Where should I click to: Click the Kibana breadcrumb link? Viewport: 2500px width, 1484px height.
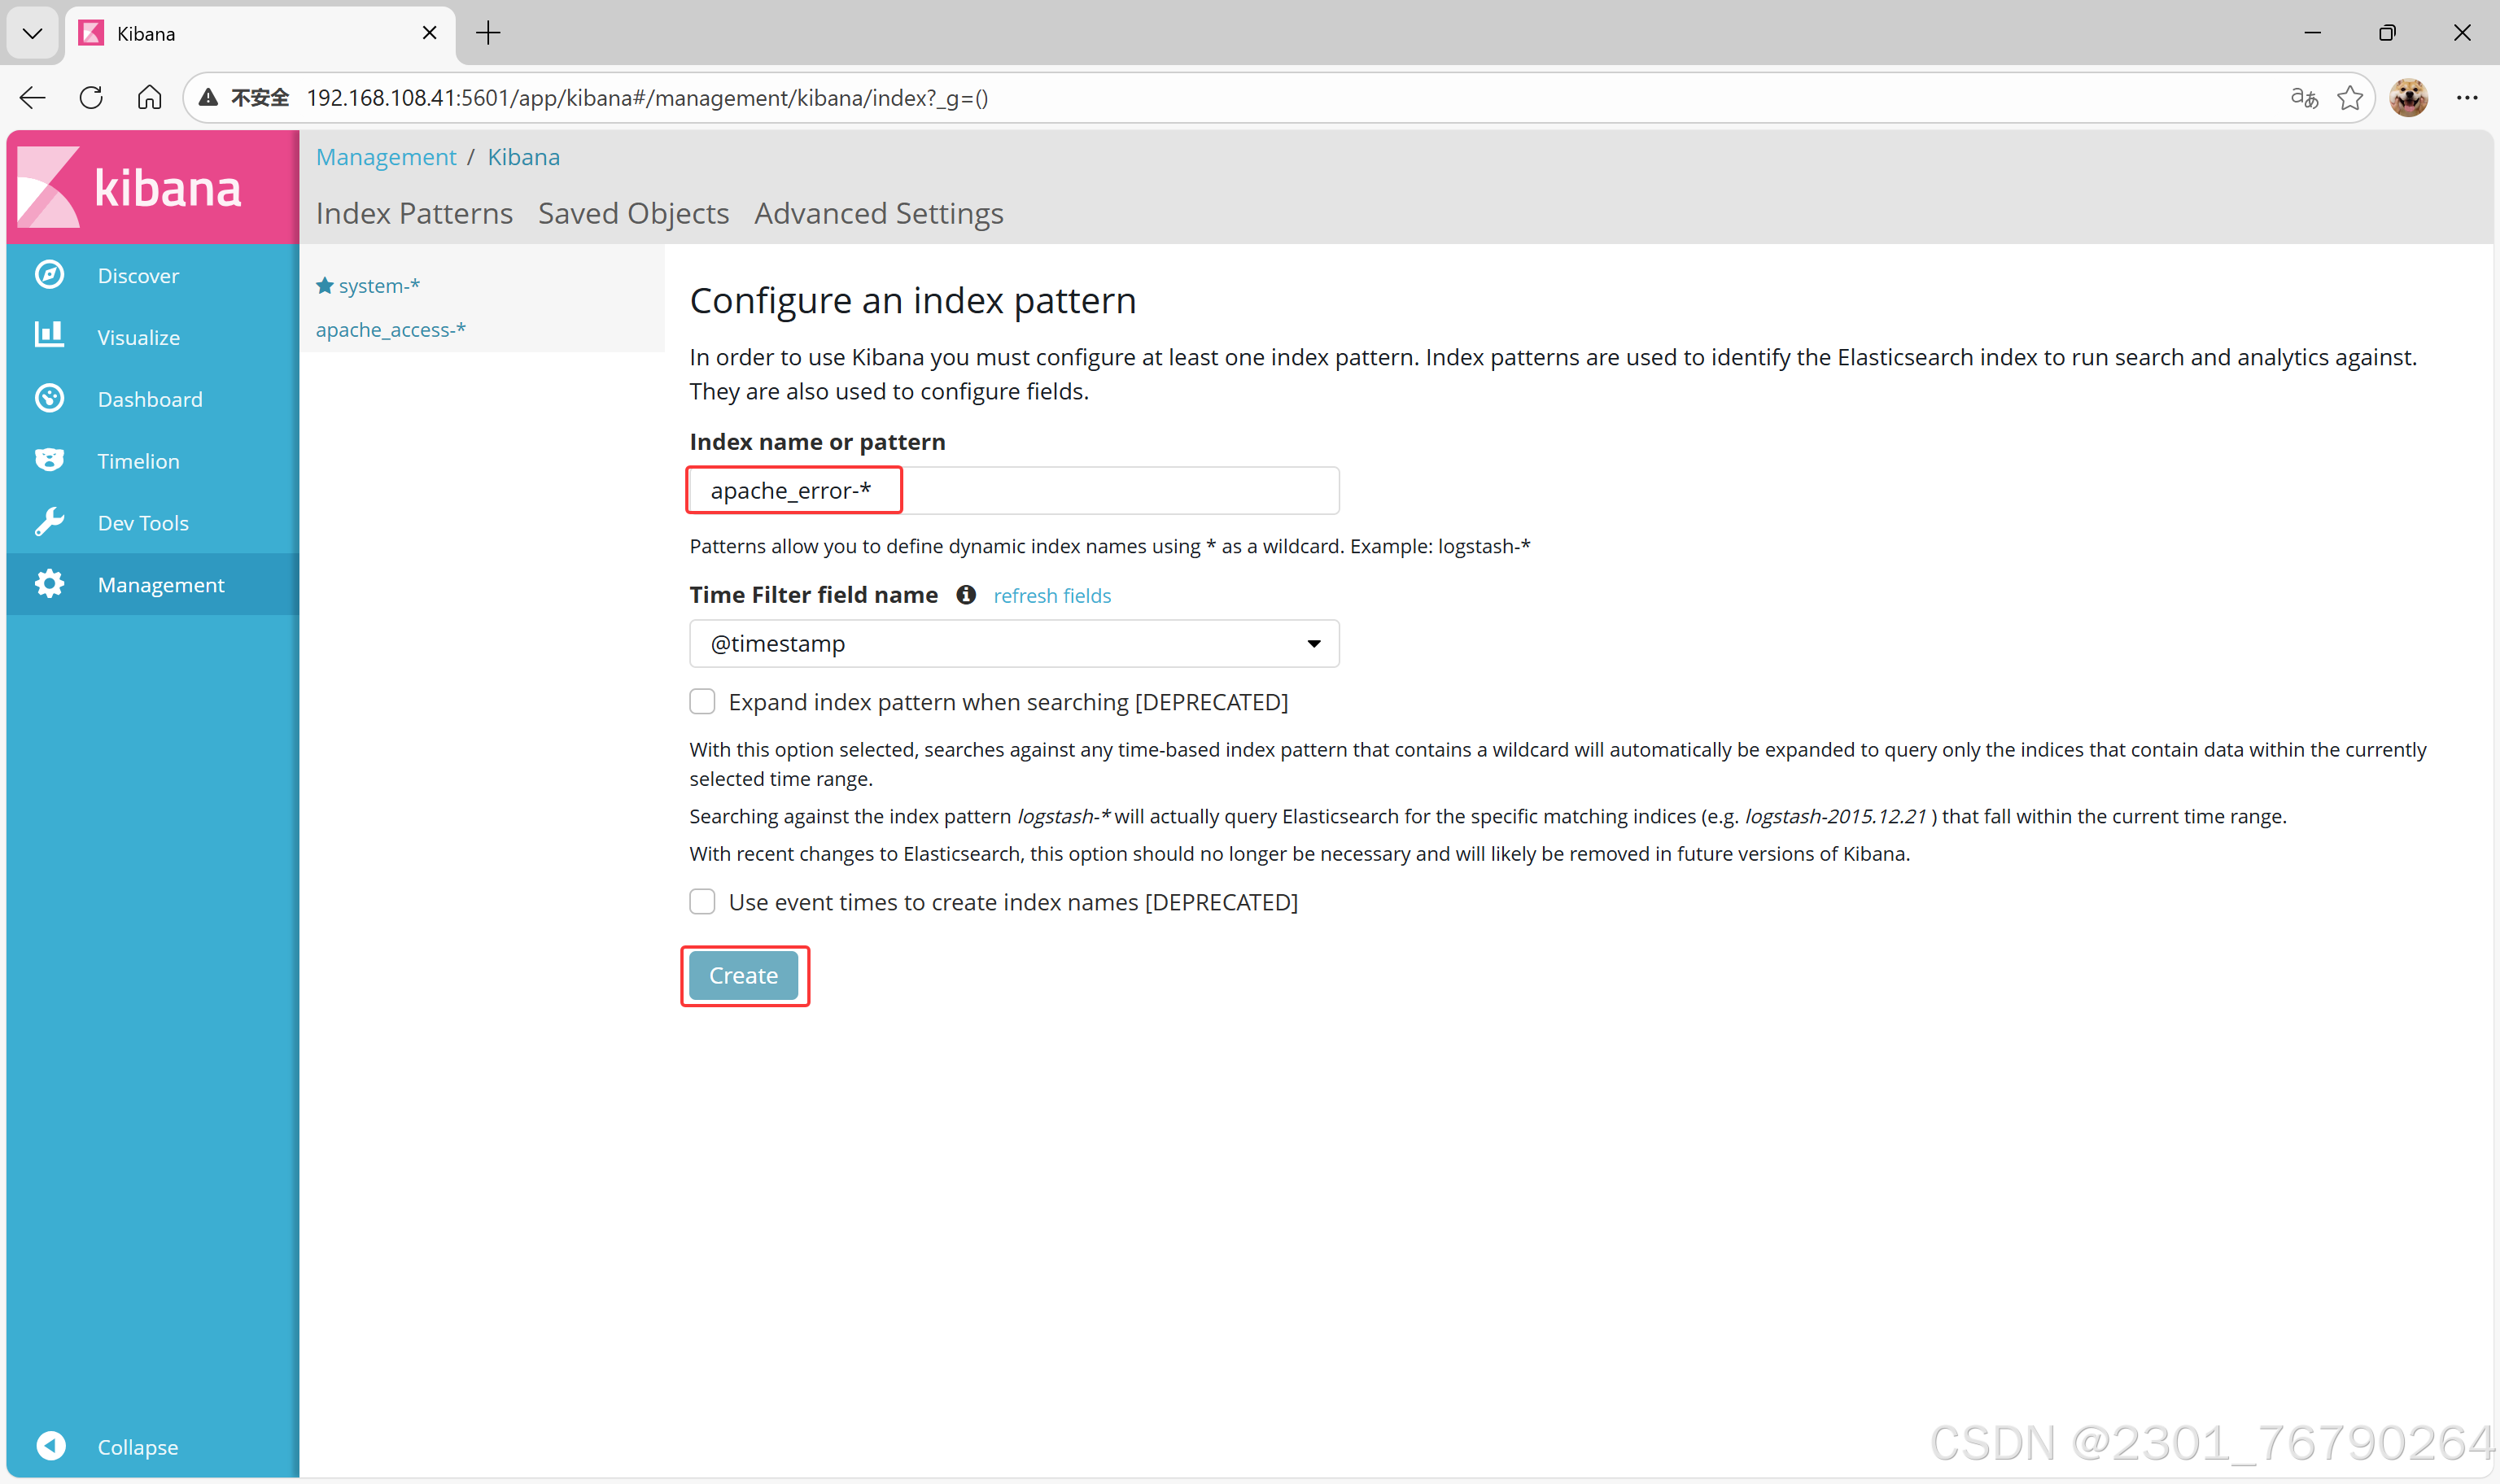click(x=524, y=157)
